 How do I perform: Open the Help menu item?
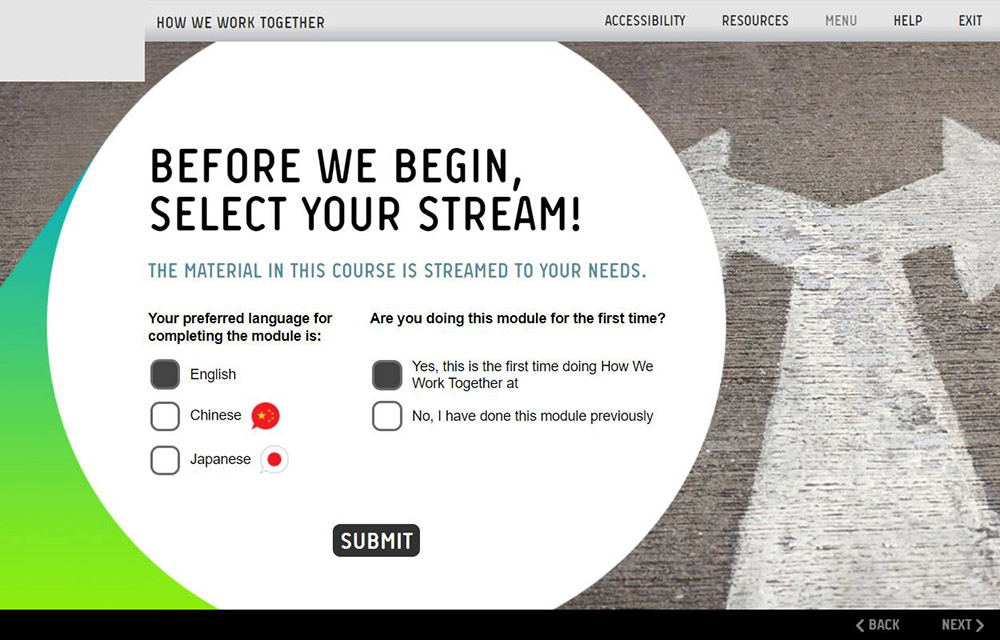[908, 21]
